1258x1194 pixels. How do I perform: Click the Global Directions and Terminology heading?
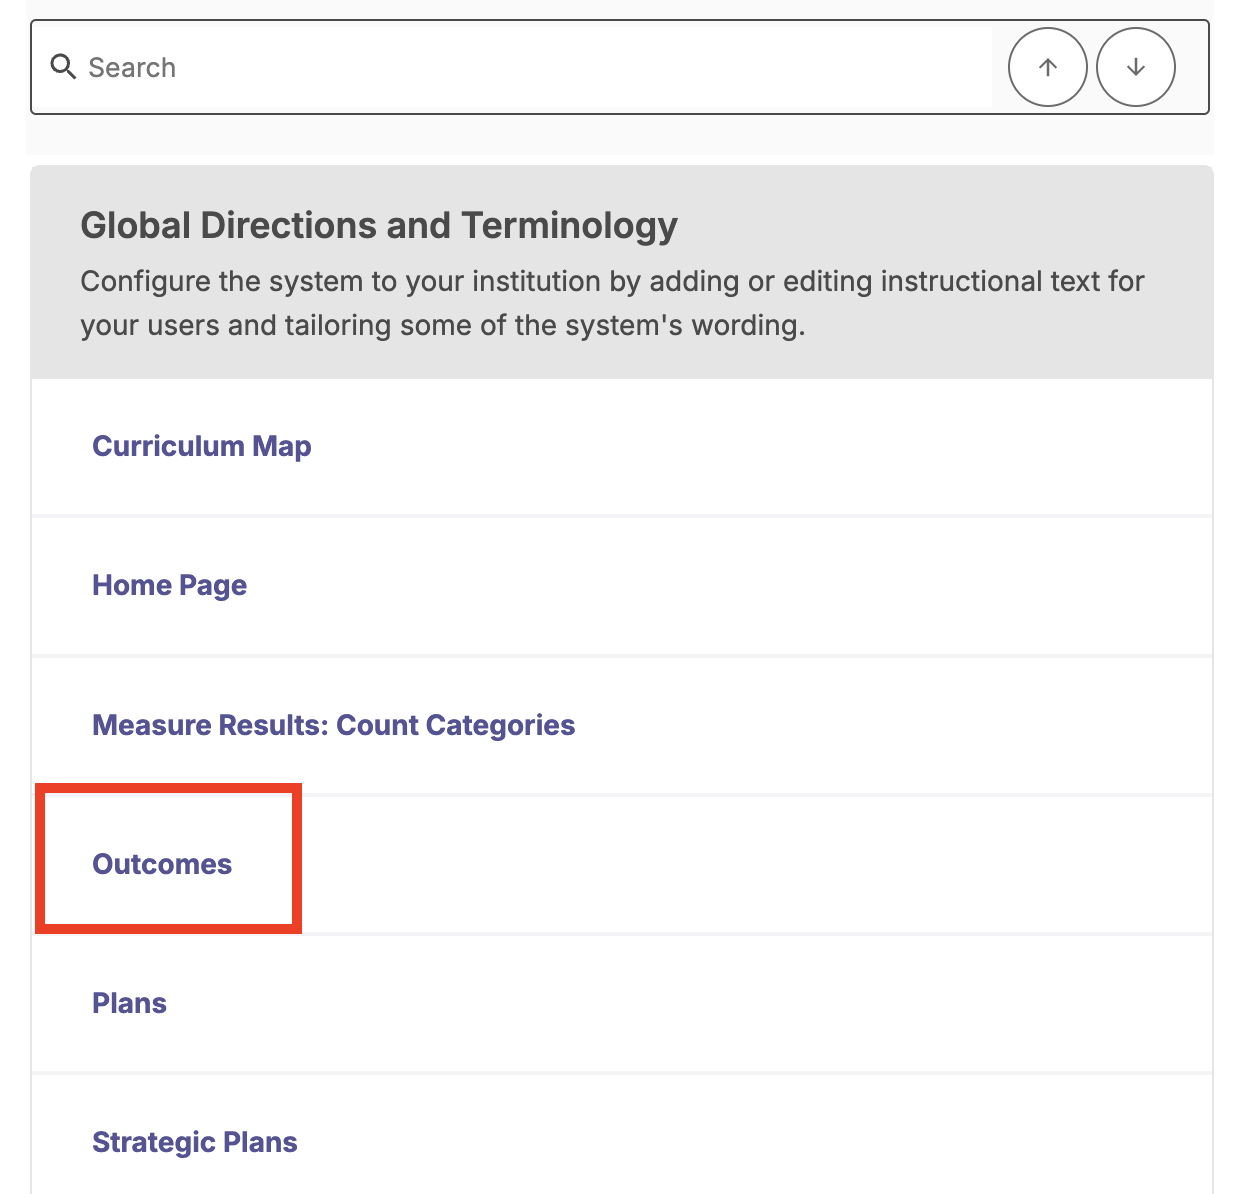(379, 226)
